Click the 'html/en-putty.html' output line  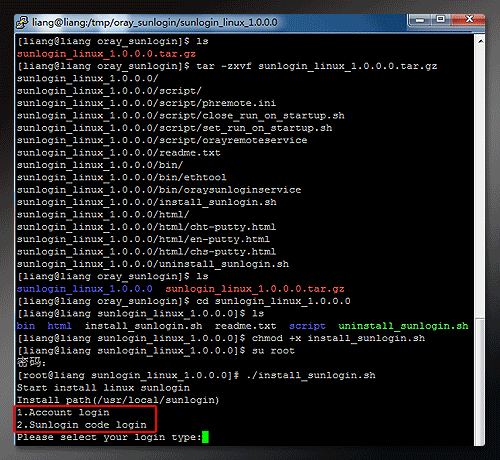[x=143, y=239]
